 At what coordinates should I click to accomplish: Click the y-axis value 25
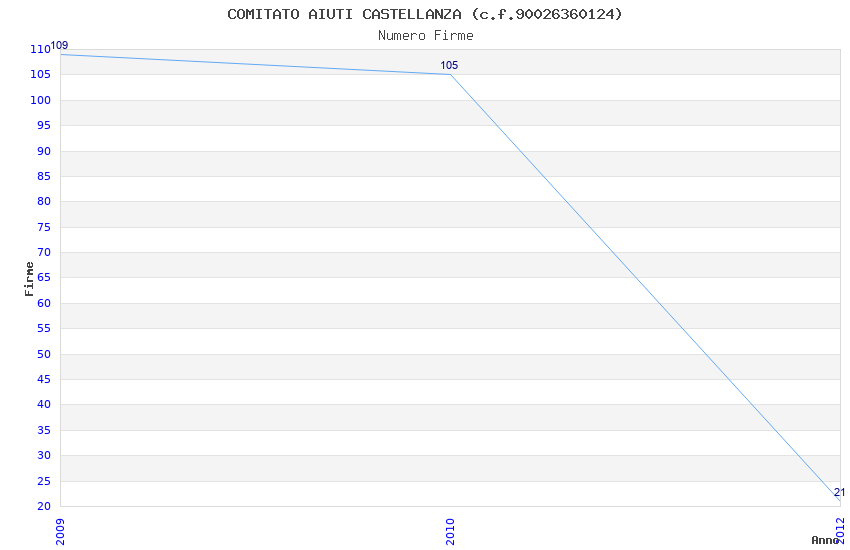pos(43,481)
